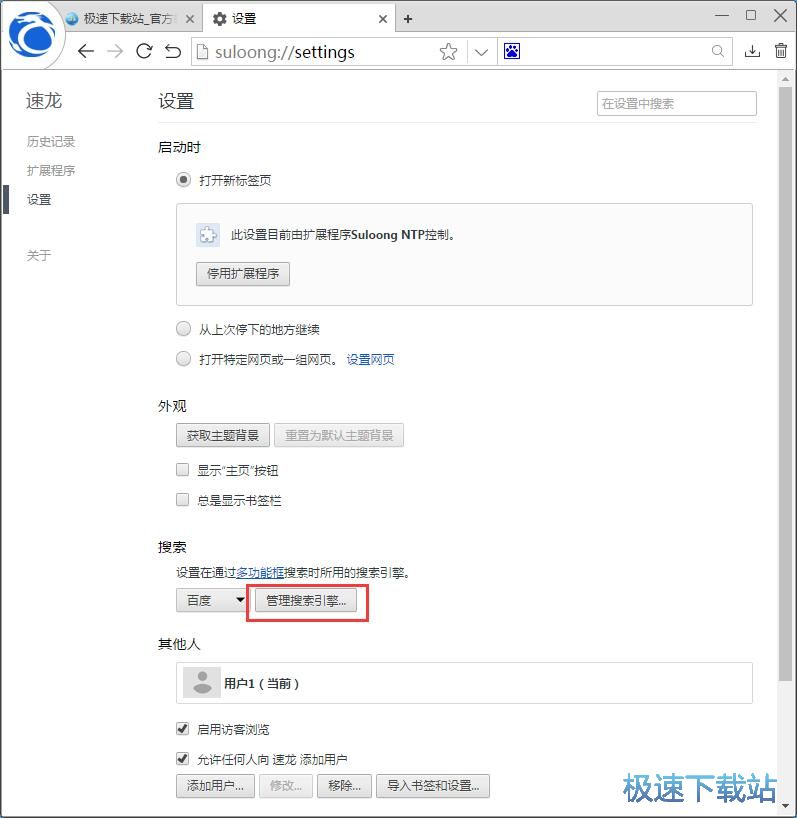This screenshot has height=818, width=797.
Task: Click the 获取主题背景 button
Action: coord(223,435)
